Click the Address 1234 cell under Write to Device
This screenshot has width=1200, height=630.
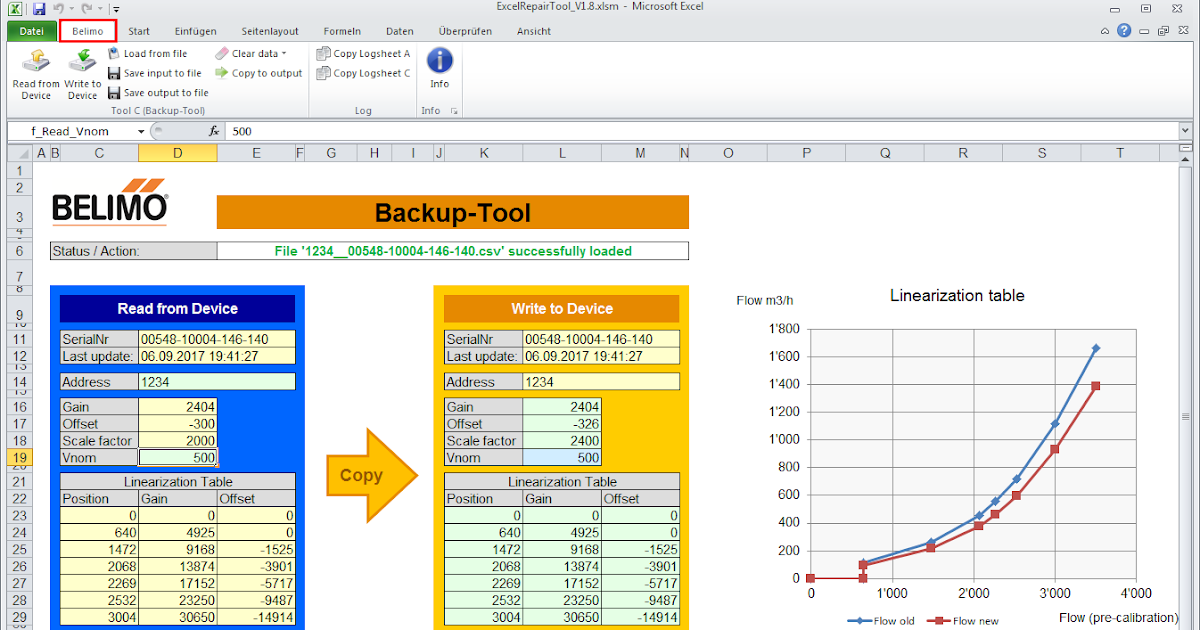click(x=601, y=382)
